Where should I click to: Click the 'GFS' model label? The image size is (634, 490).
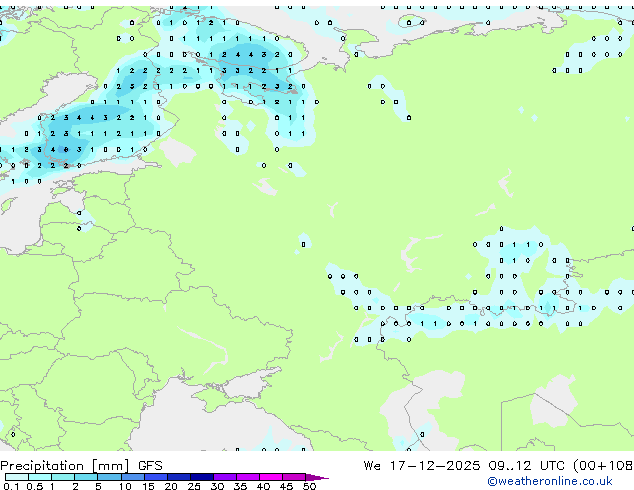150,466
